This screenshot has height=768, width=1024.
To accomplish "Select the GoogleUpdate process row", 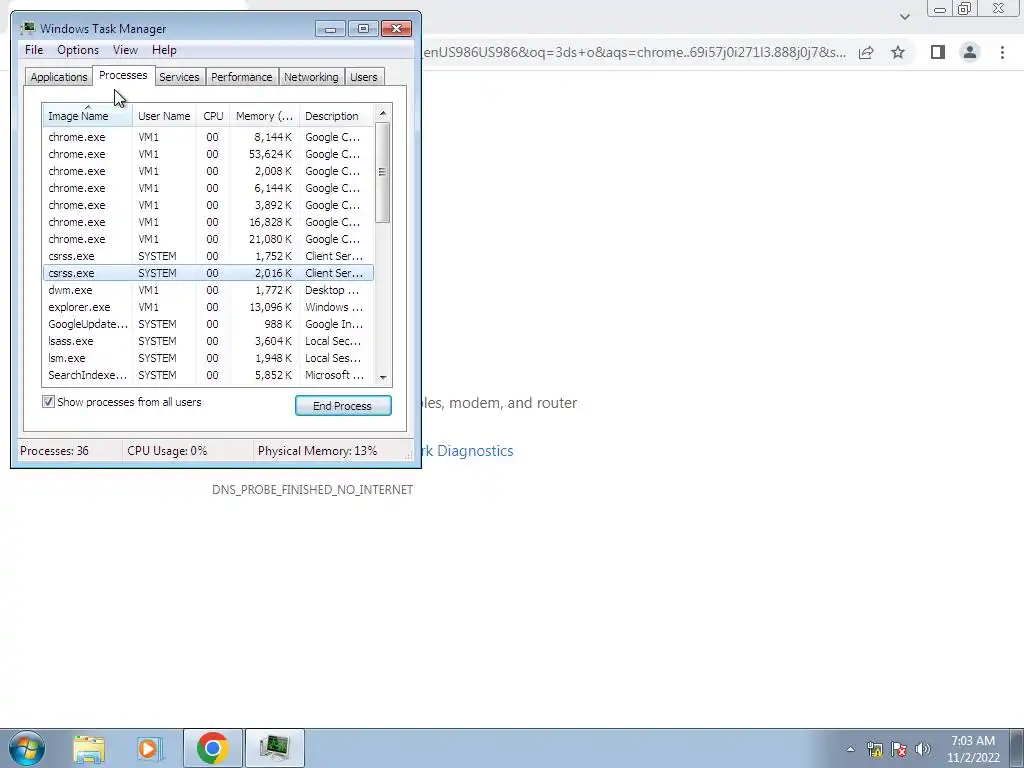I will [x=208, y=324].
